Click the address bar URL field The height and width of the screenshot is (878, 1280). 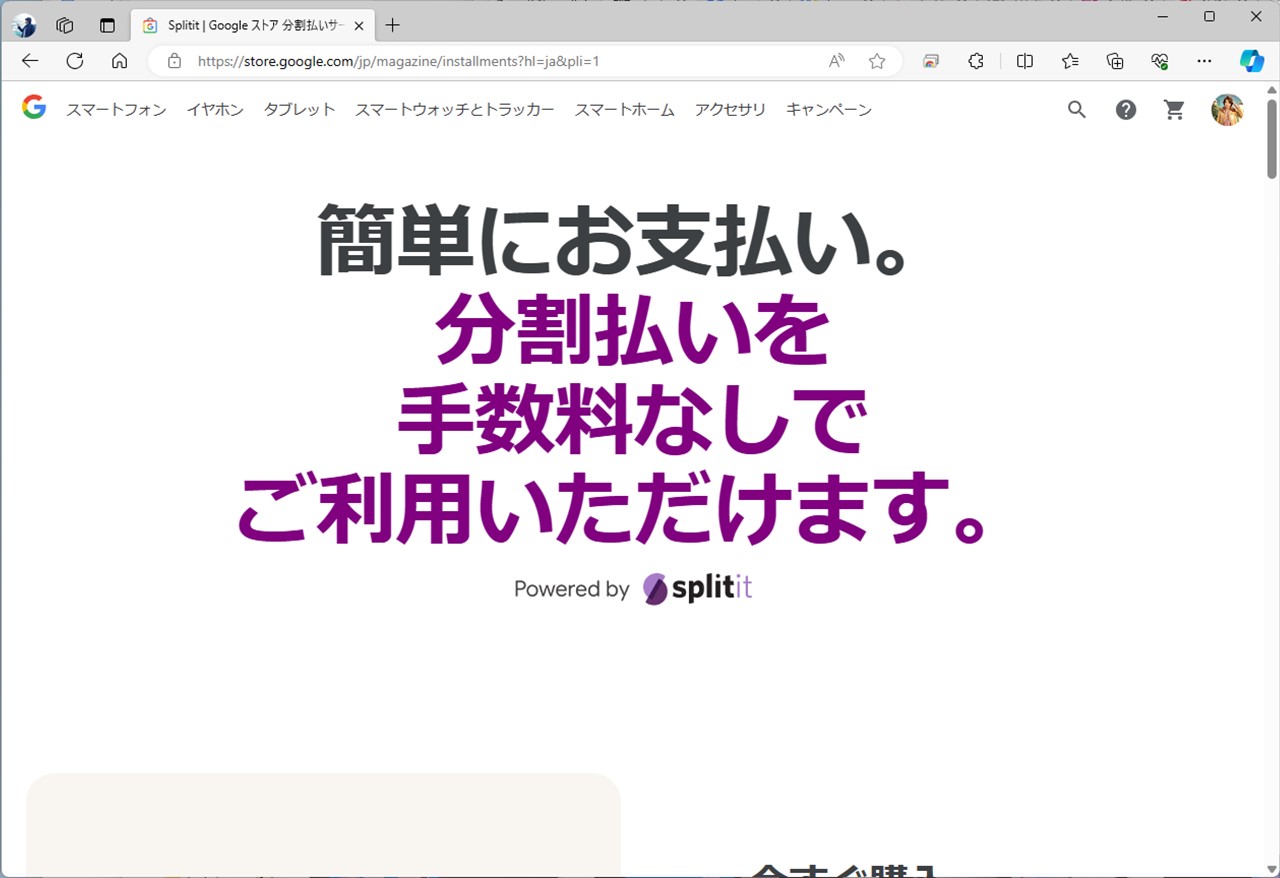point(450,61)
